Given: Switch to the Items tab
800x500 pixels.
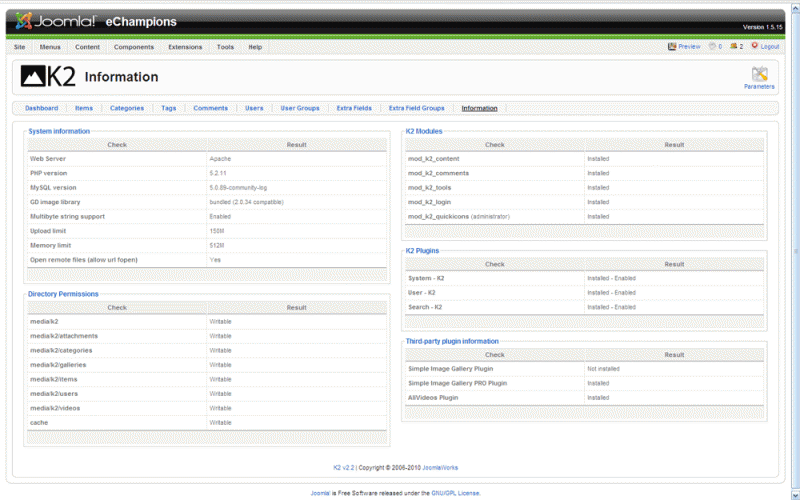Looking at the screenshot, I should click(x=84, y=108).
